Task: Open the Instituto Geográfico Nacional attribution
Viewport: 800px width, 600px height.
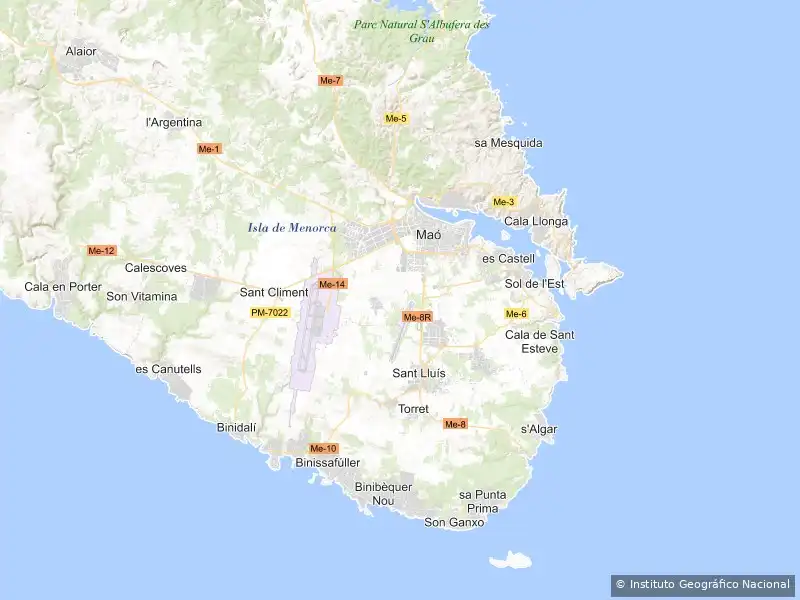Action: pos(703,585)
